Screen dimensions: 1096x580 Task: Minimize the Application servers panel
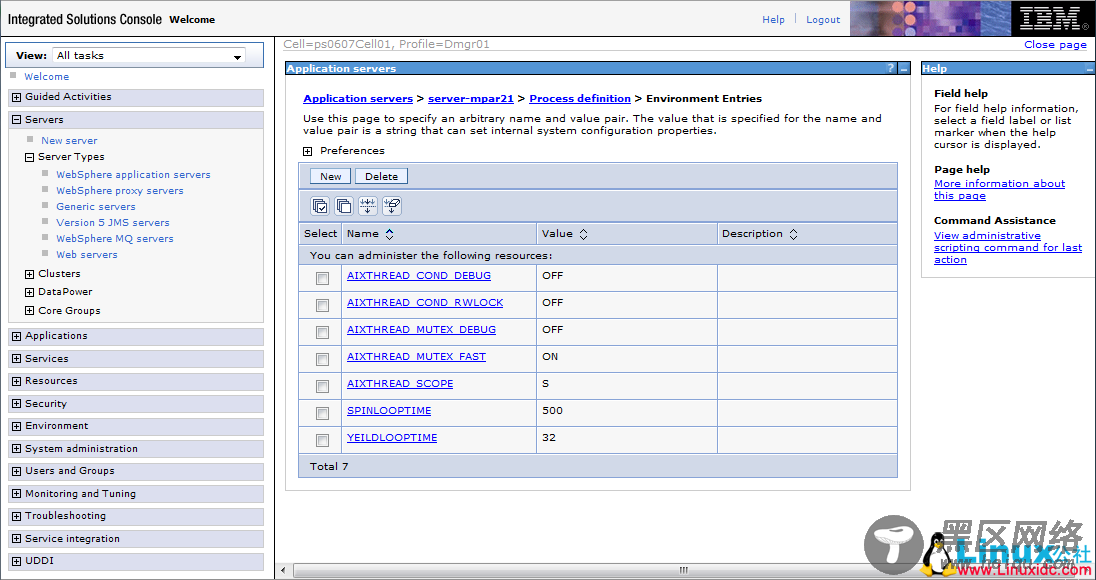[x=904, y=68]
